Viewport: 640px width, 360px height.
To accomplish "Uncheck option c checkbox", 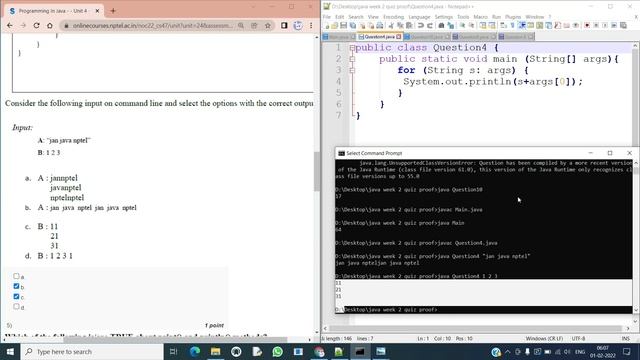I will pos(16,296).
